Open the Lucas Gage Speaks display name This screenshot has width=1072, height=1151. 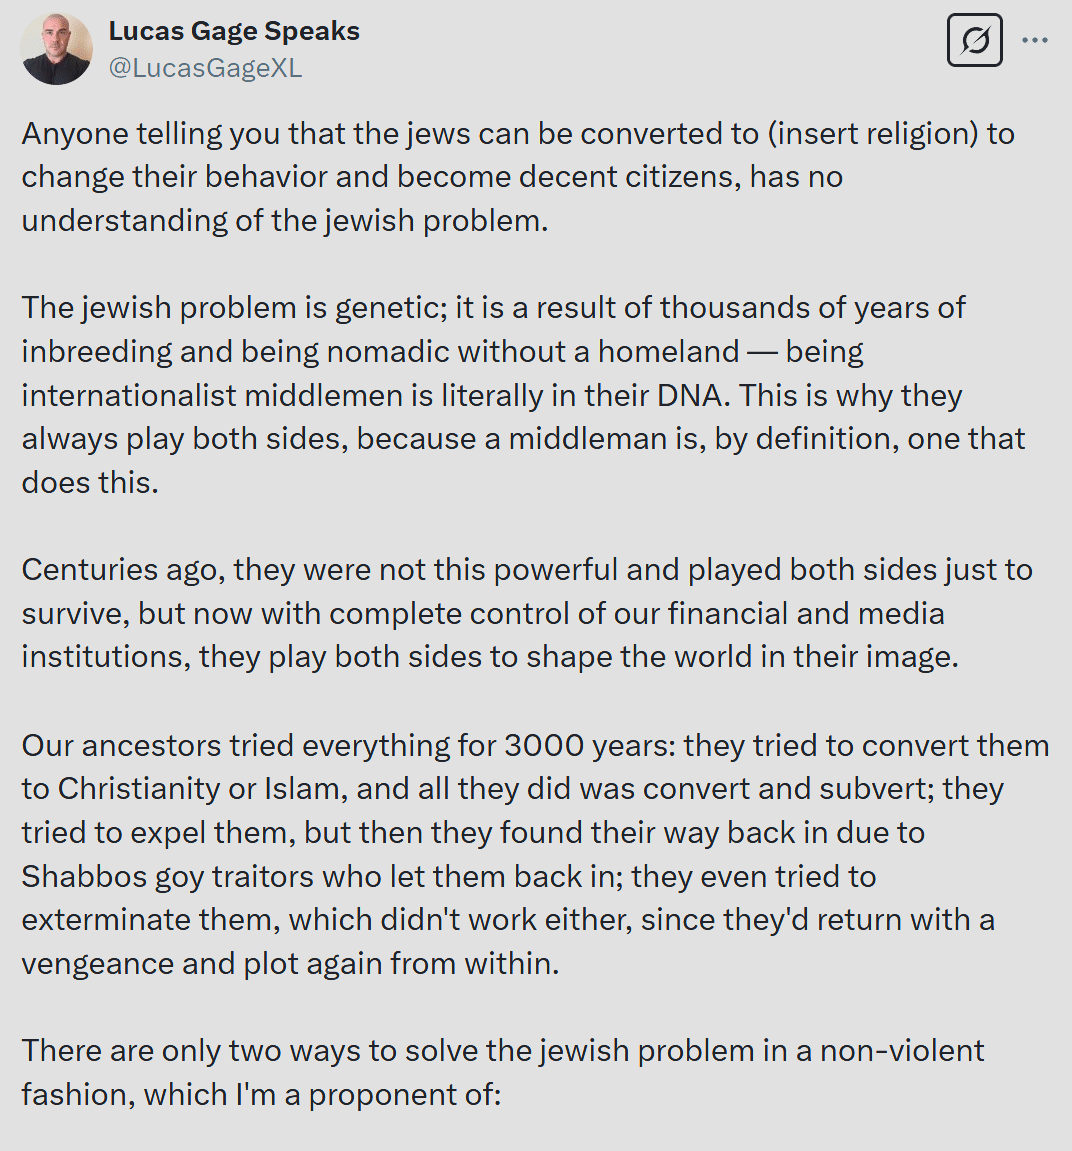point(234,32)
